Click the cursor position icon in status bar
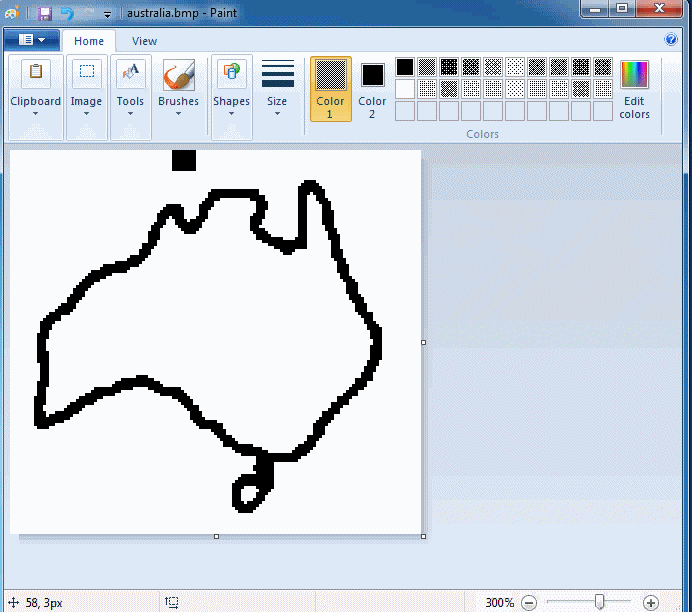 (x=13, y=602)
